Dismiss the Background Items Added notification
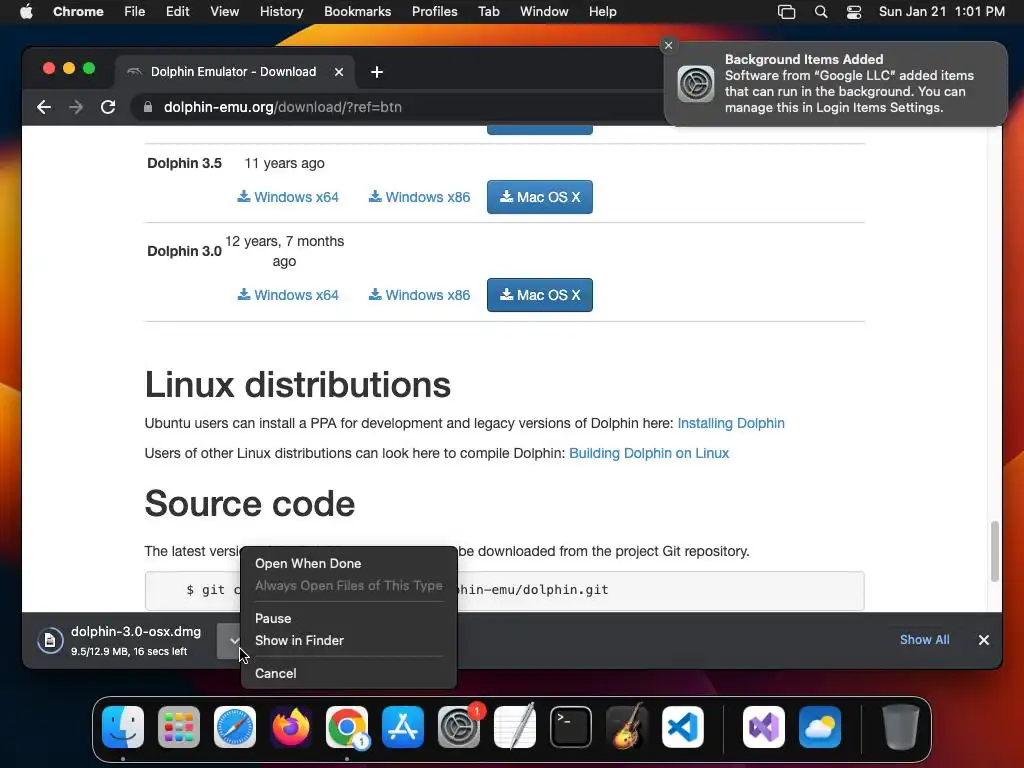Screen dimensions: 1024x768 click(x=668, y=45)
